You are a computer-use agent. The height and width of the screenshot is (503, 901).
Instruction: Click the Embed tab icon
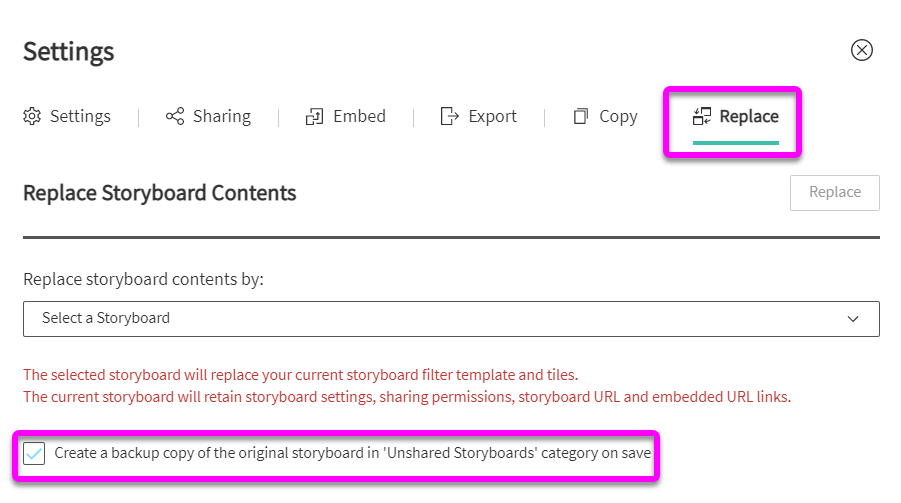(315, 117)
